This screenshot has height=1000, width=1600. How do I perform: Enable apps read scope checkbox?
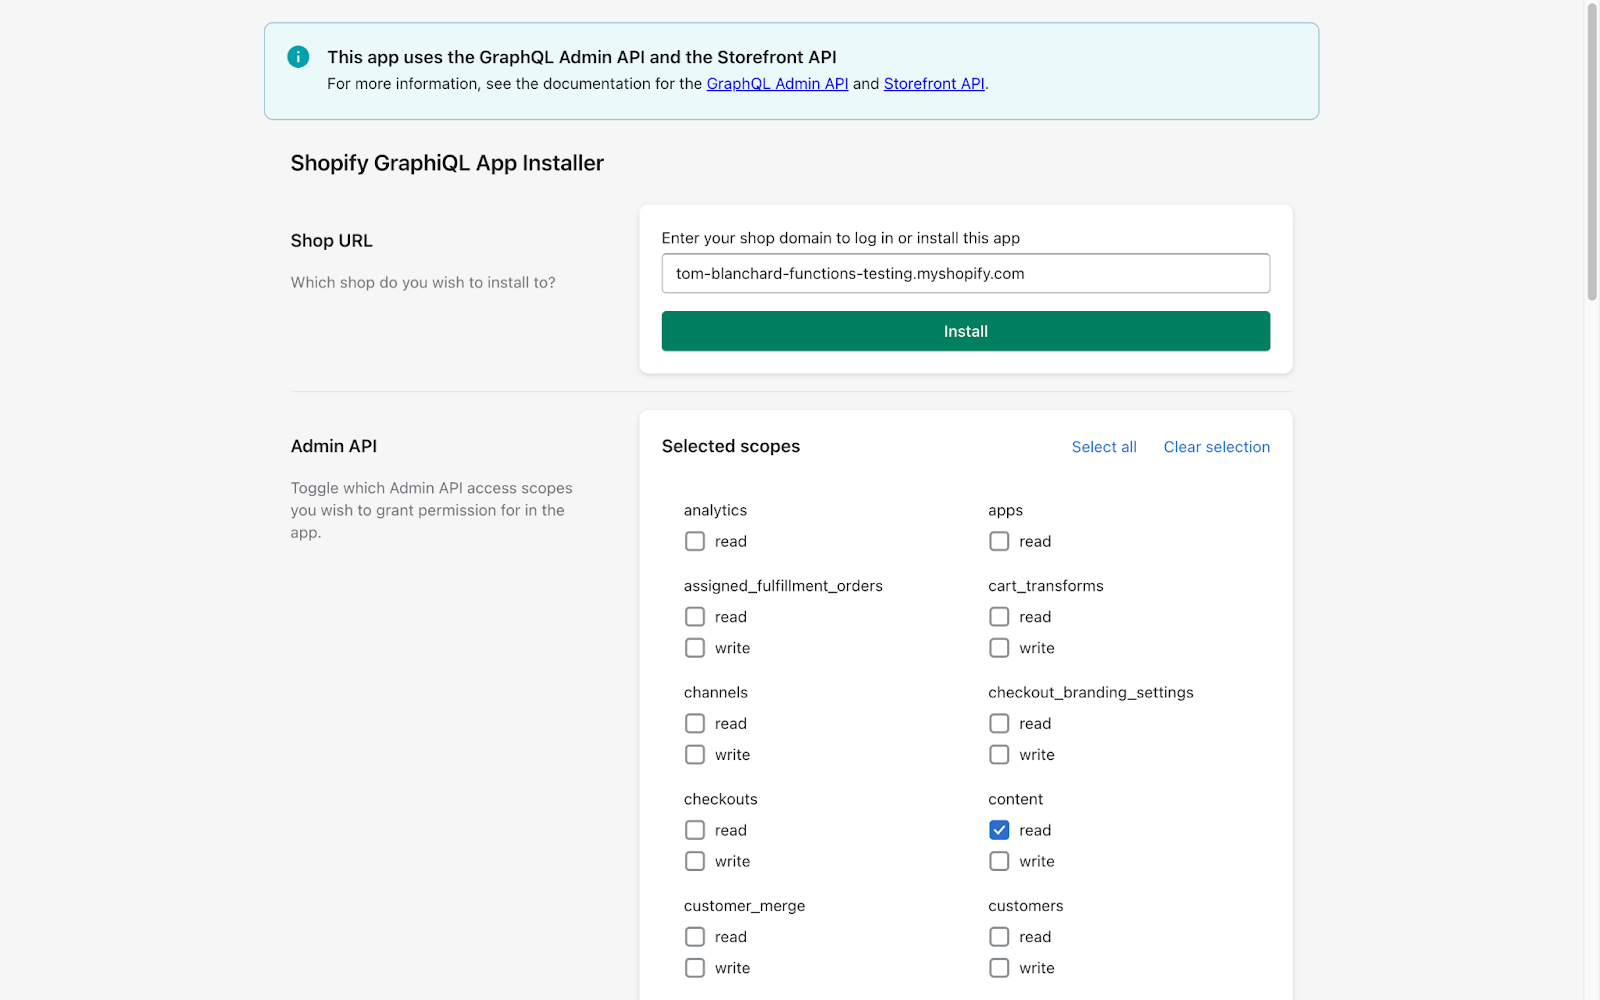click(x=999, y=541)
